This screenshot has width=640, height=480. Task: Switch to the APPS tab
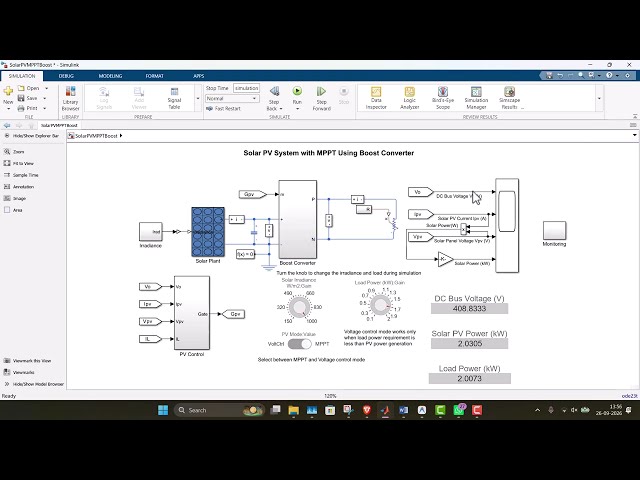pos(198,76)
